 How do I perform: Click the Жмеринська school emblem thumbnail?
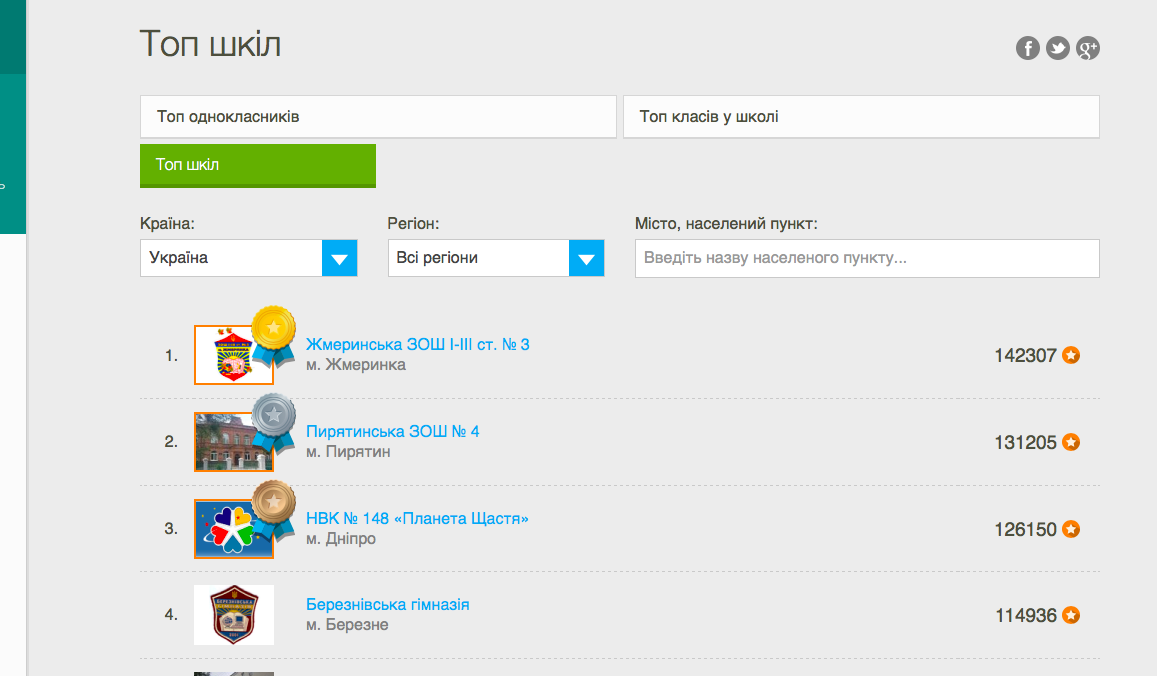tap(233, 355)
